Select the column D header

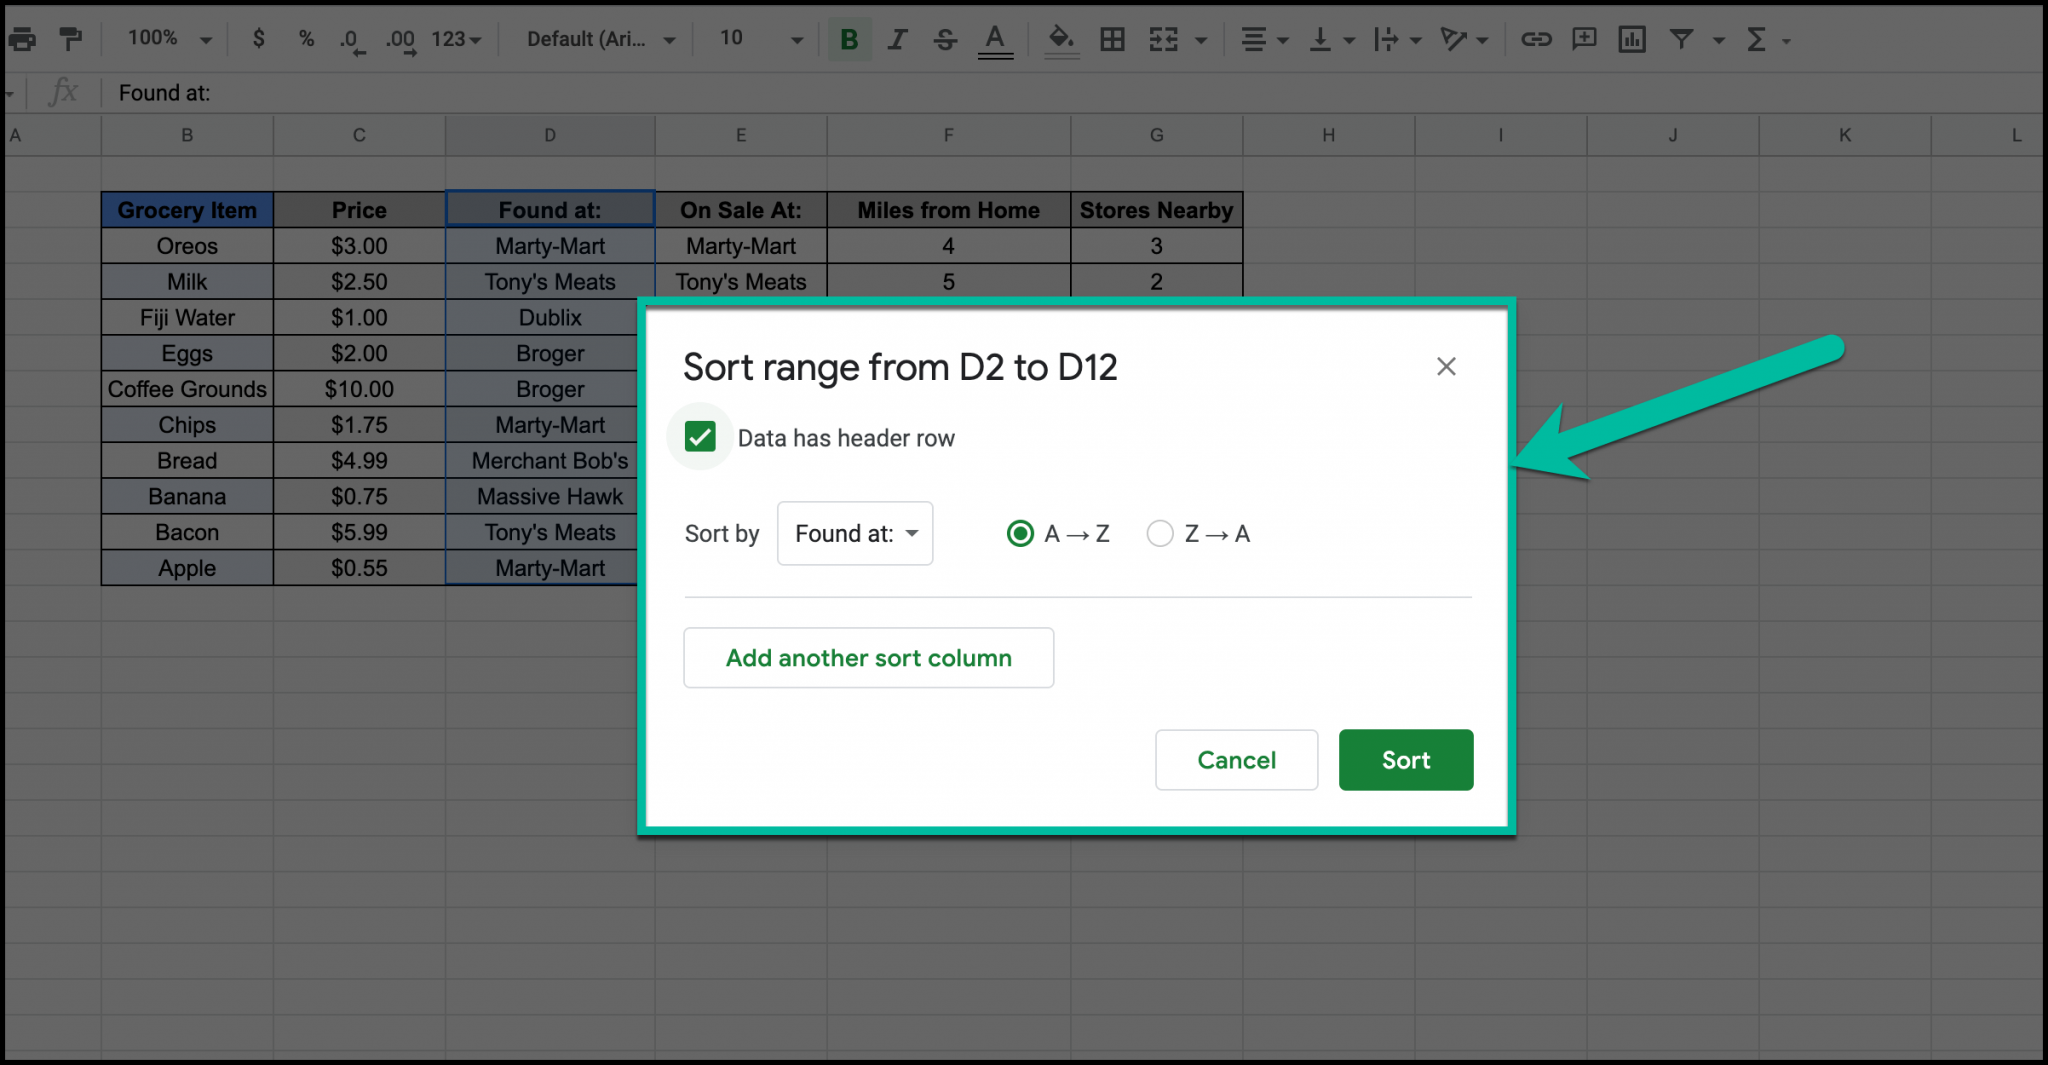tap(549, 135)
